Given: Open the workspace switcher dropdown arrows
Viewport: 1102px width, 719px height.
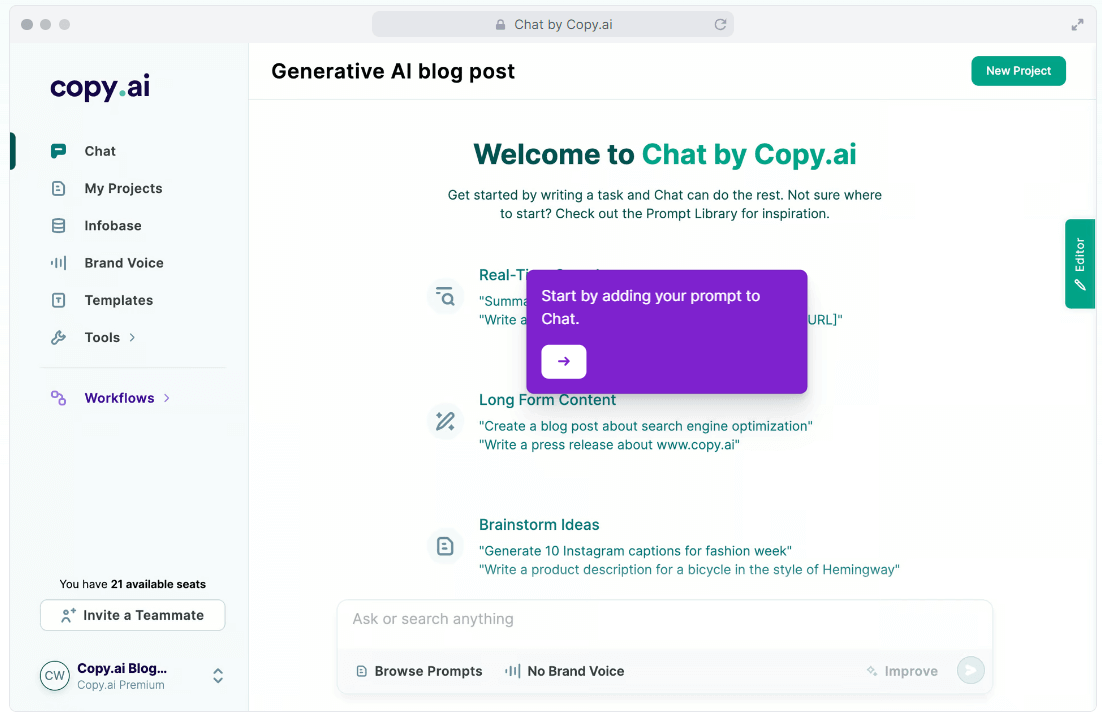Looking at the screenshot, I should click(218, 676).
